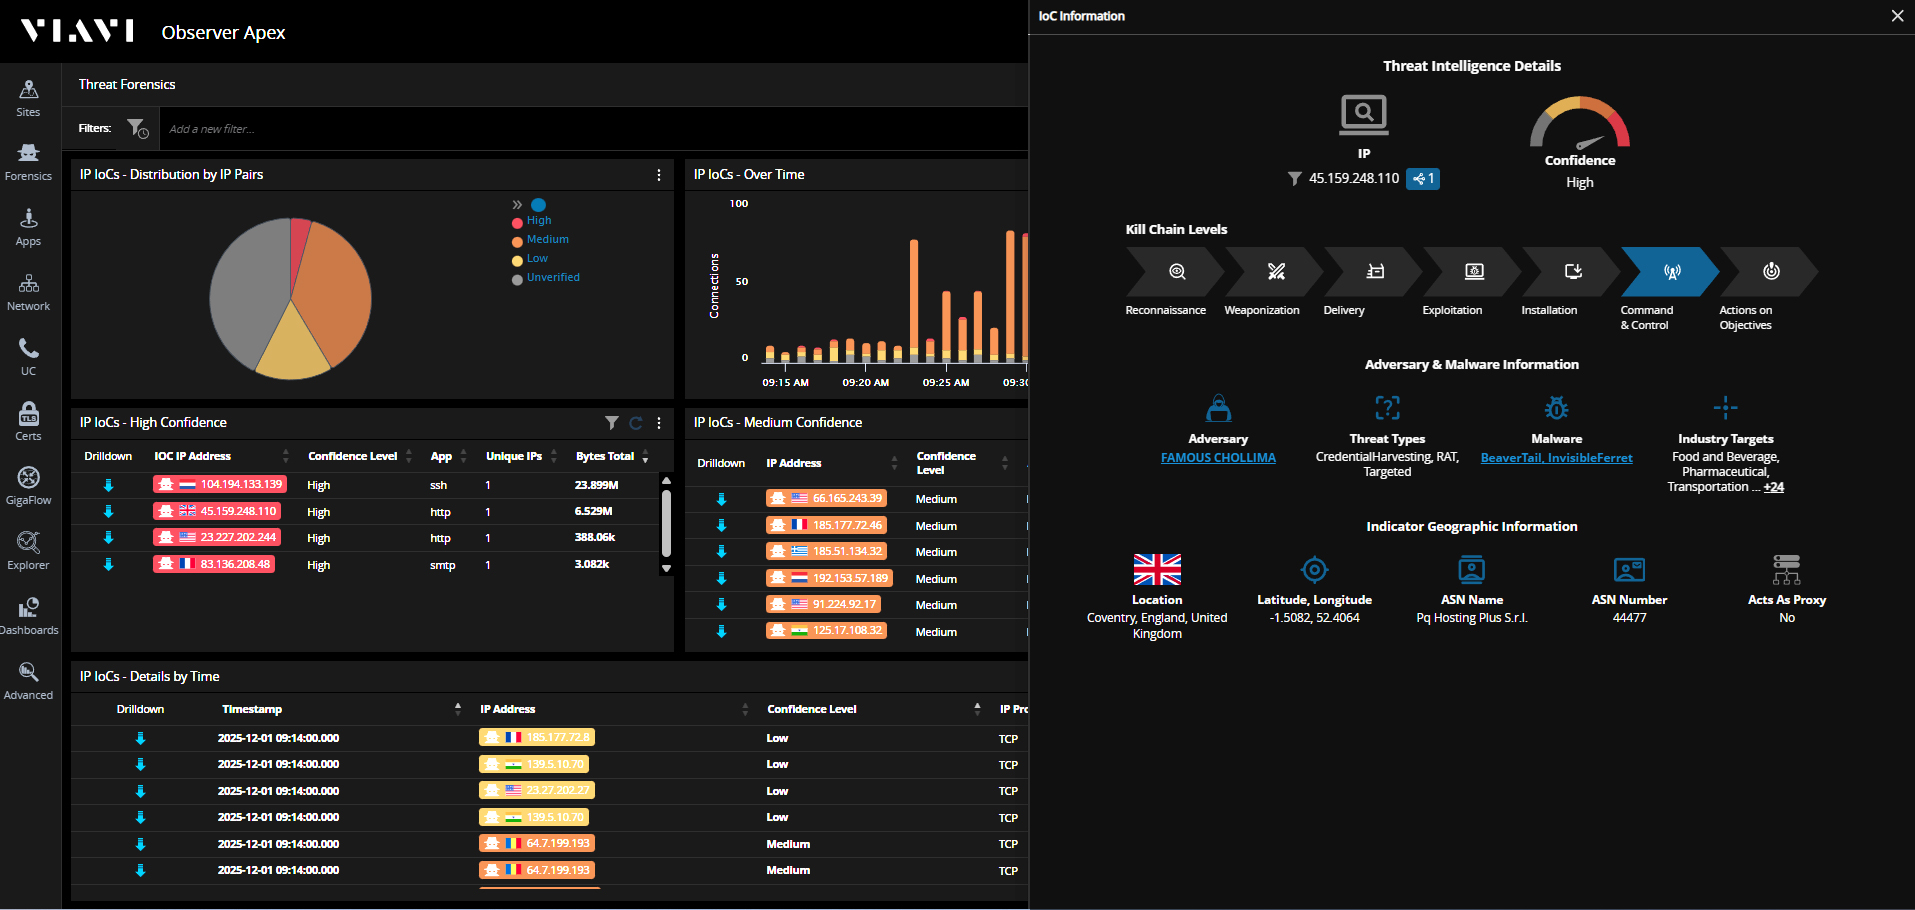Viewport: 1915px width, 910px height.
Task: Select the Reconnaissance kill chain step
Action: coord(1175,272)
